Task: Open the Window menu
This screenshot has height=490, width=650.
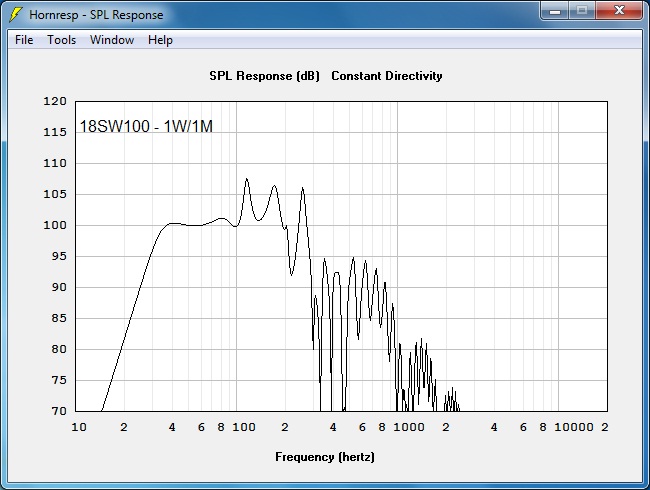Action: 112,40
